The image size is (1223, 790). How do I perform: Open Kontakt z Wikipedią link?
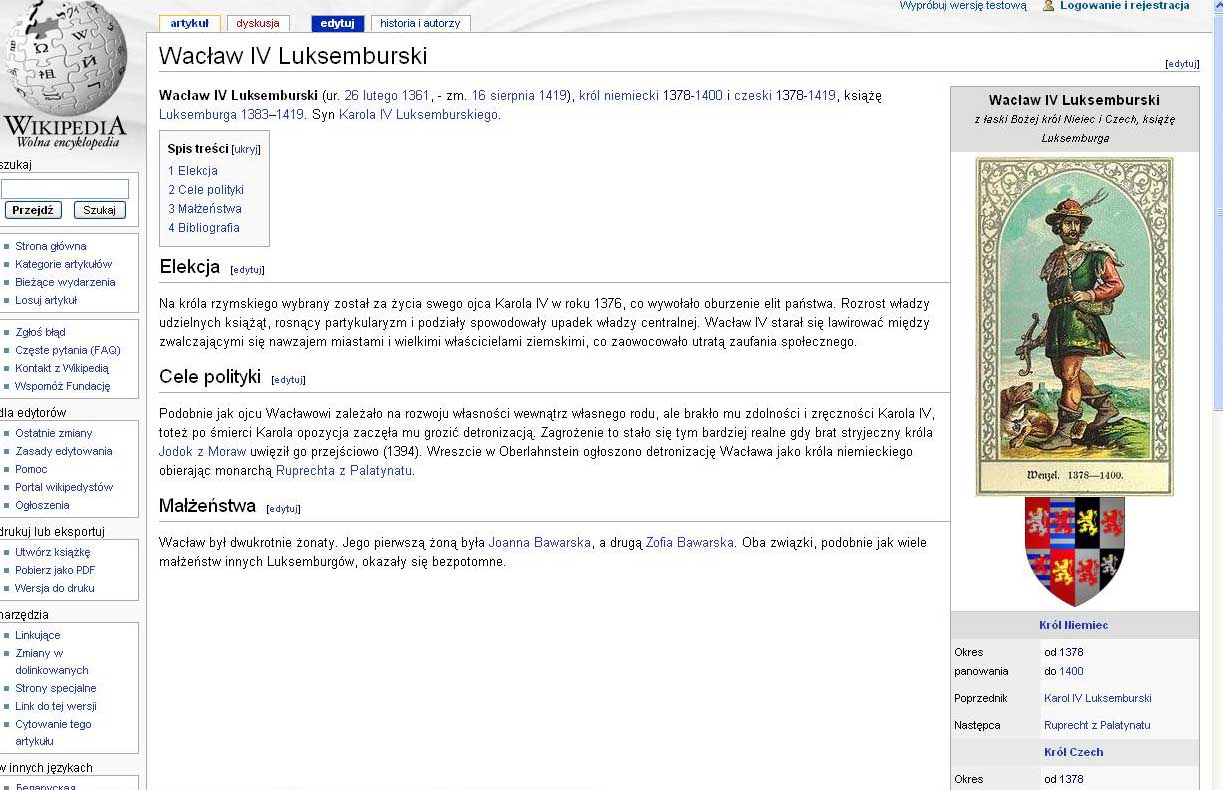click(x=62, y=368)
